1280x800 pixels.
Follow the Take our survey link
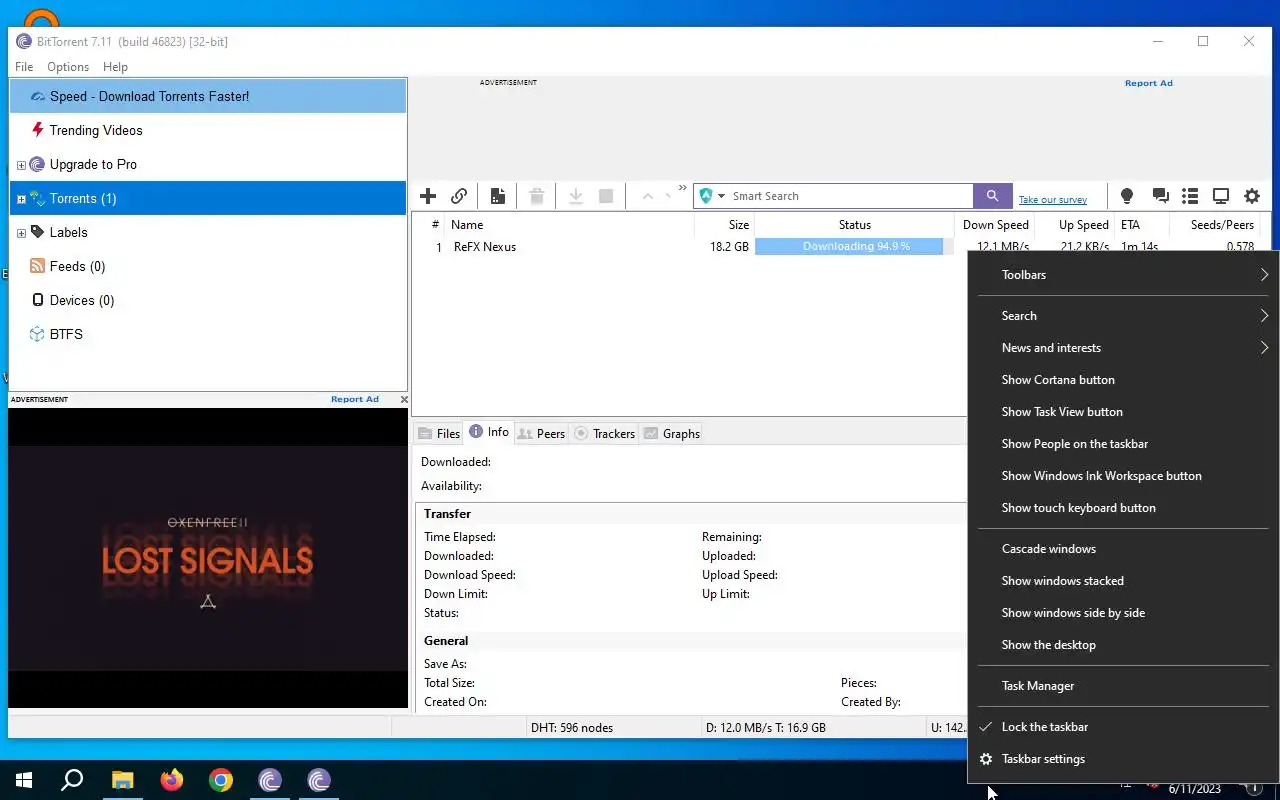coord(1052,199)
